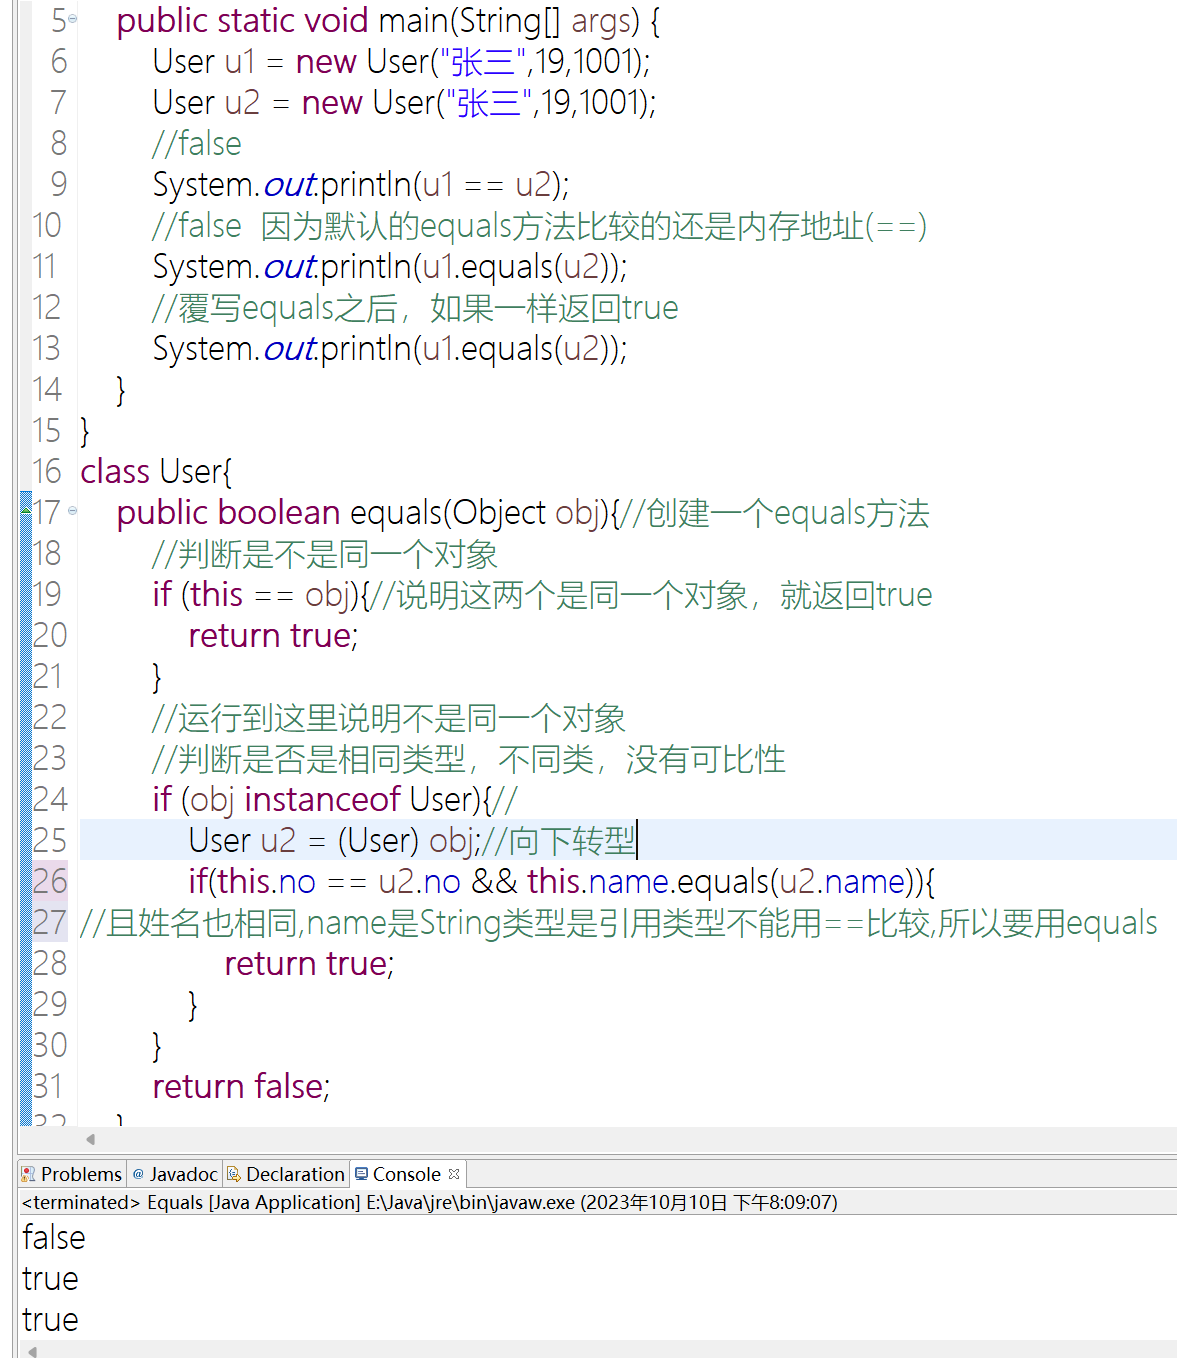Click the Problems tab bug icon
The height and width of the screenshot is (1358, 1177).
click(28, 1174)
